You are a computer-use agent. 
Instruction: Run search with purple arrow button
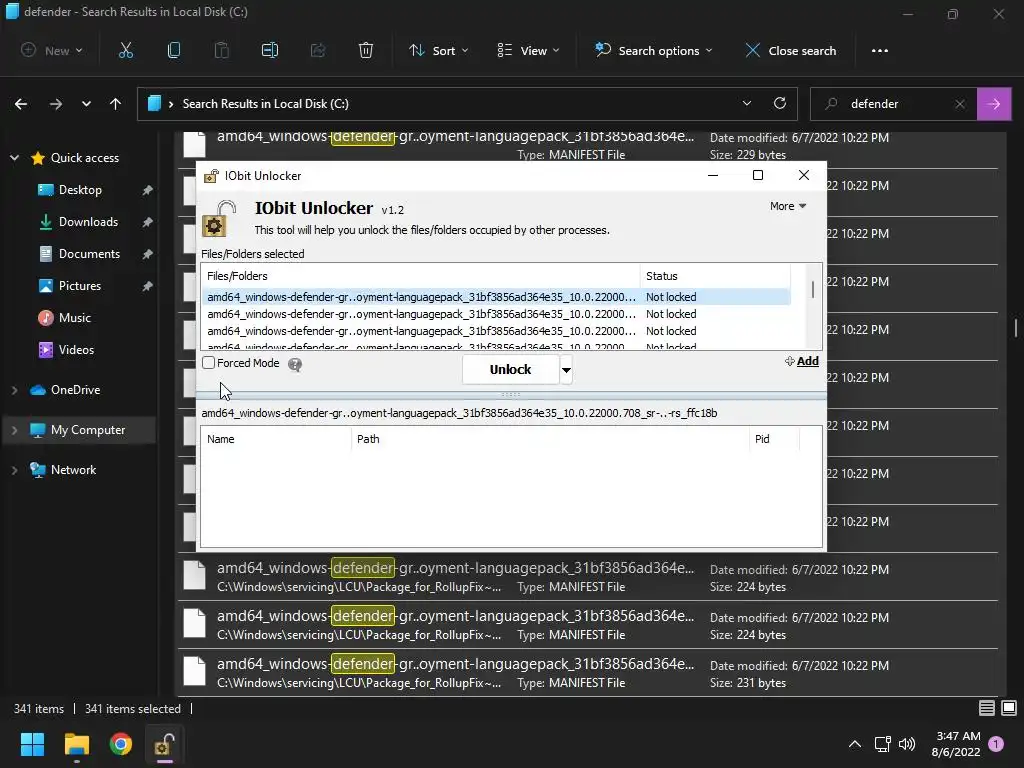pyautogui.click(x=994, y=104)
